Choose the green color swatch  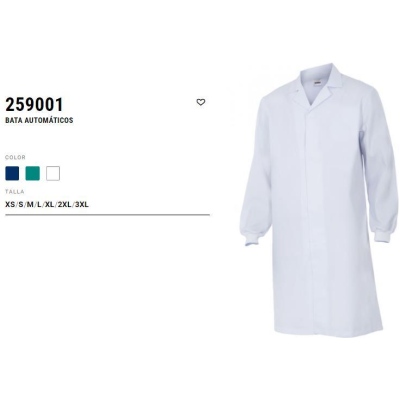click(32, 173)
